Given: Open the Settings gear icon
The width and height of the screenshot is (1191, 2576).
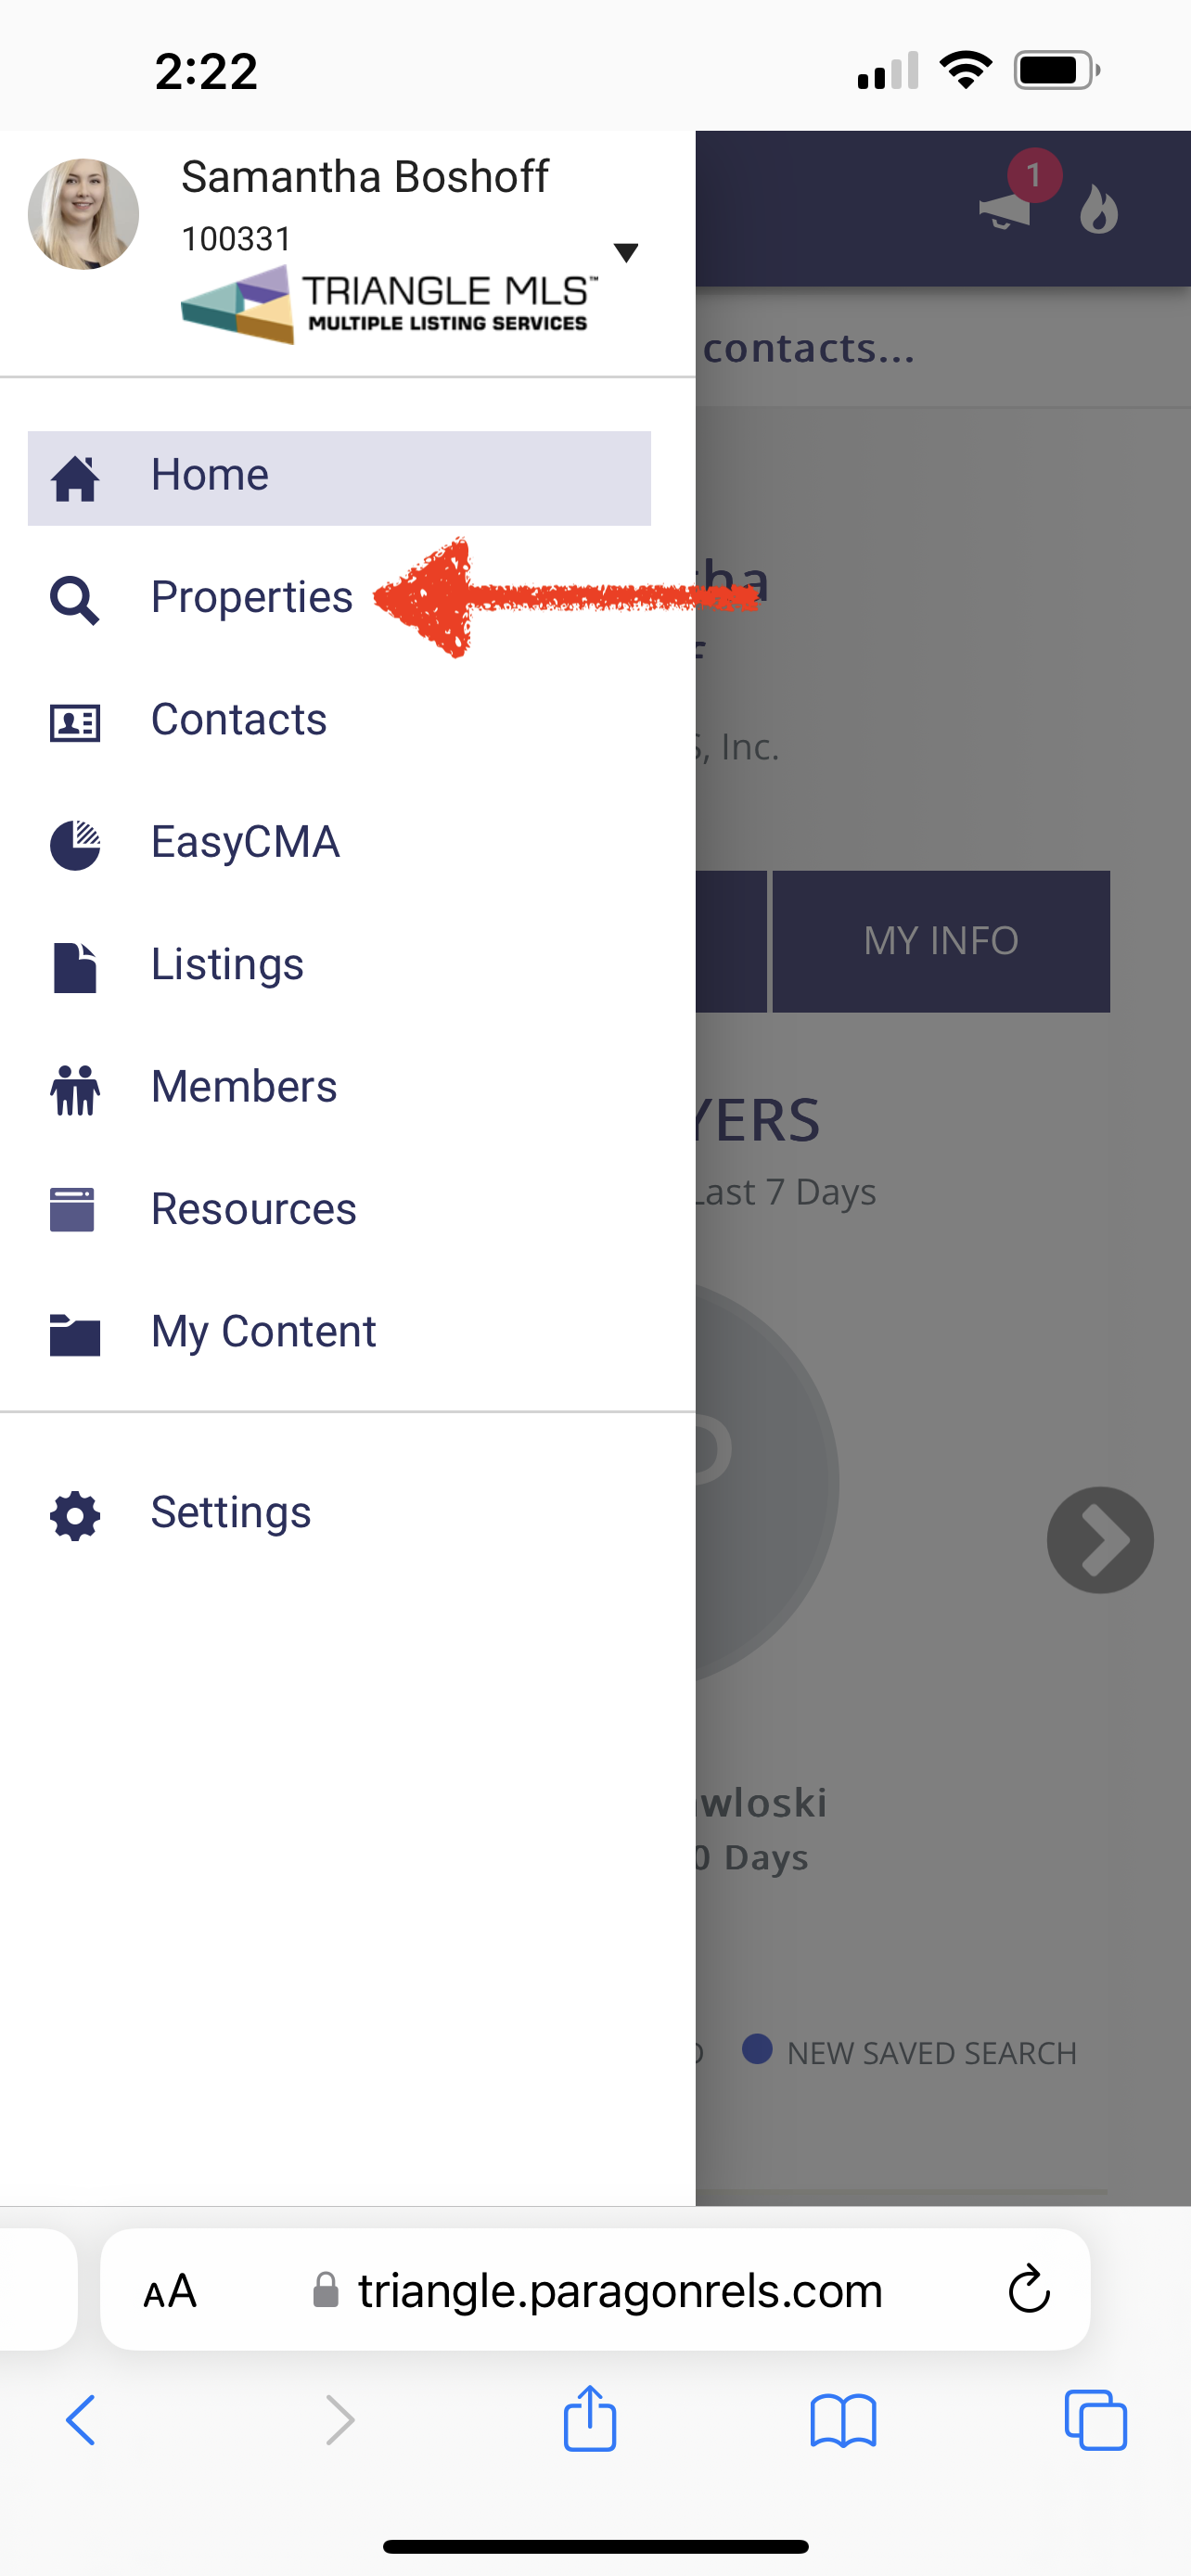Looking at the screenshot, I should click(x=75, y=1516).
